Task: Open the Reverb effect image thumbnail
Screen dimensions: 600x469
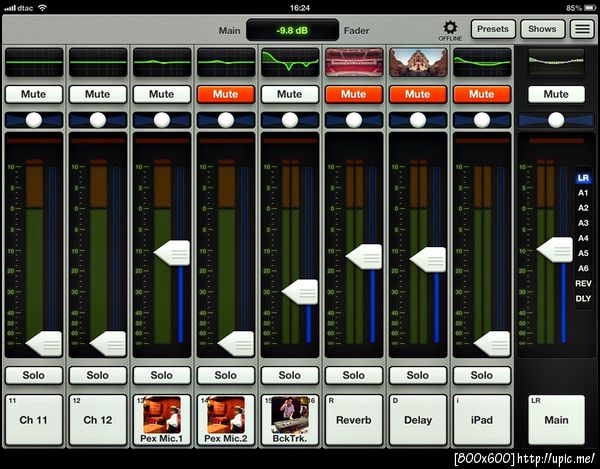Action: coord(354,62)
